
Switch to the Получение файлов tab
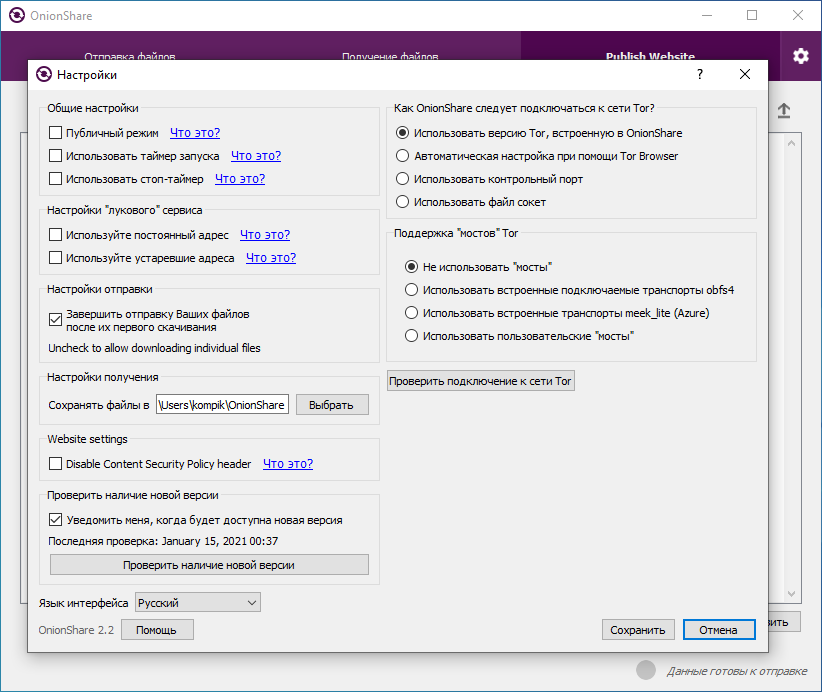tap(390, 56)
